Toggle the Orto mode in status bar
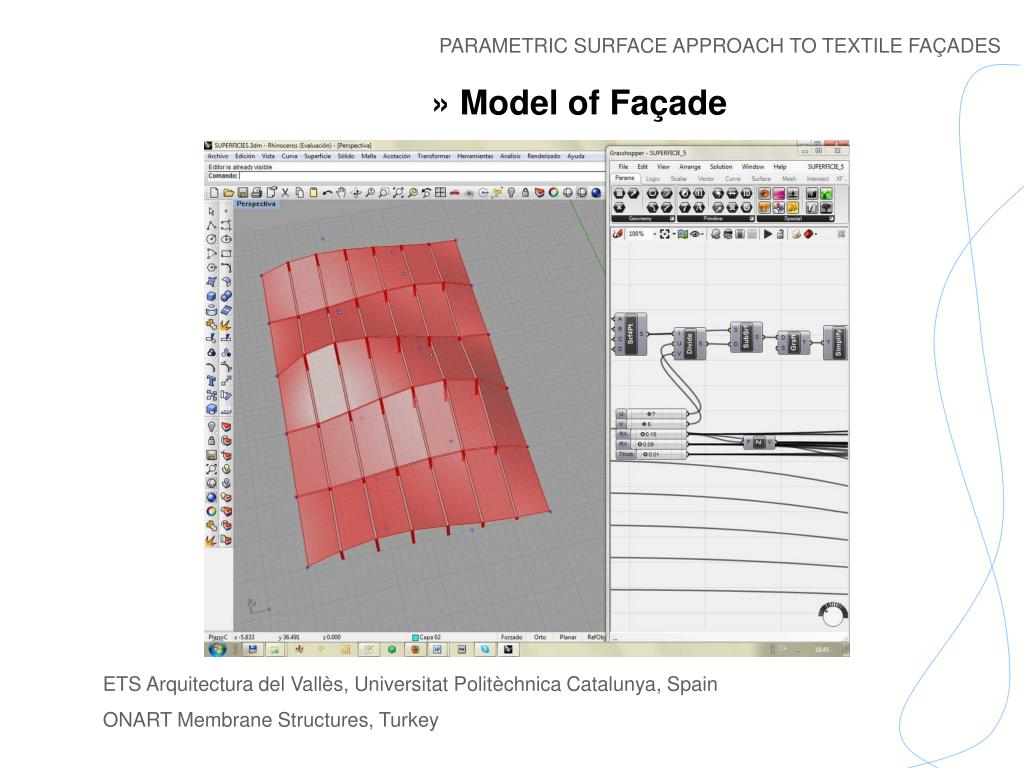 [540, 637]
